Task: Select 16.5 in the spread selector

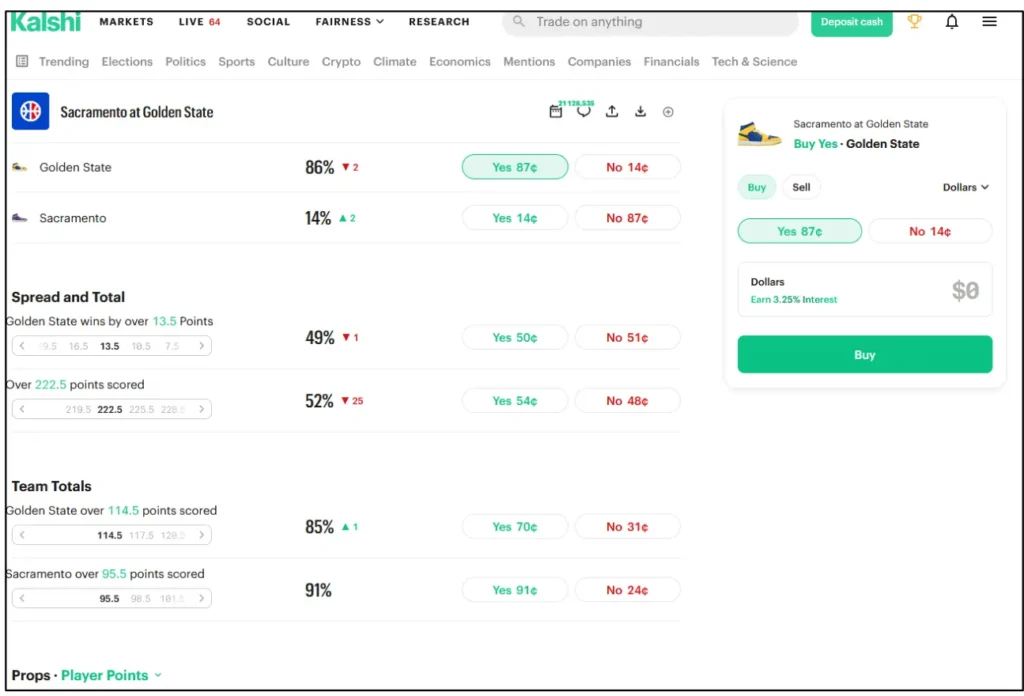Action: [x=78, y=347]
